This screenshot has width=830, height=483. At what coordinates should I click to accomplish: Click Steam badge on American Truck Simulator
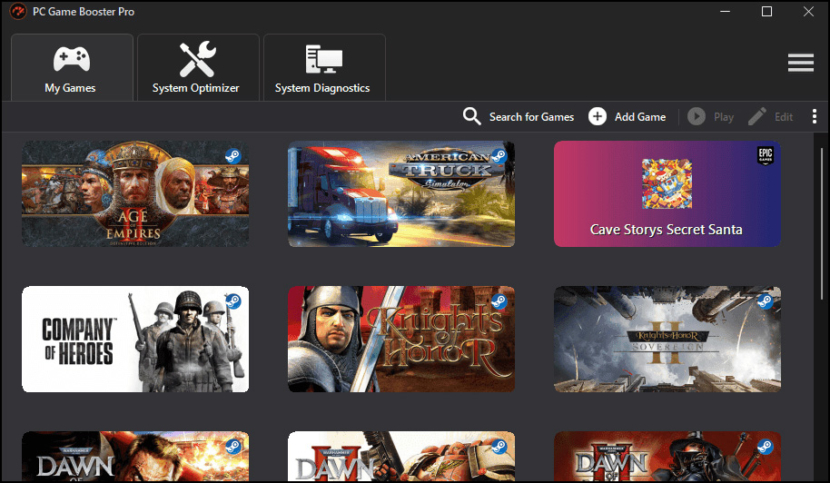(499, 156)
